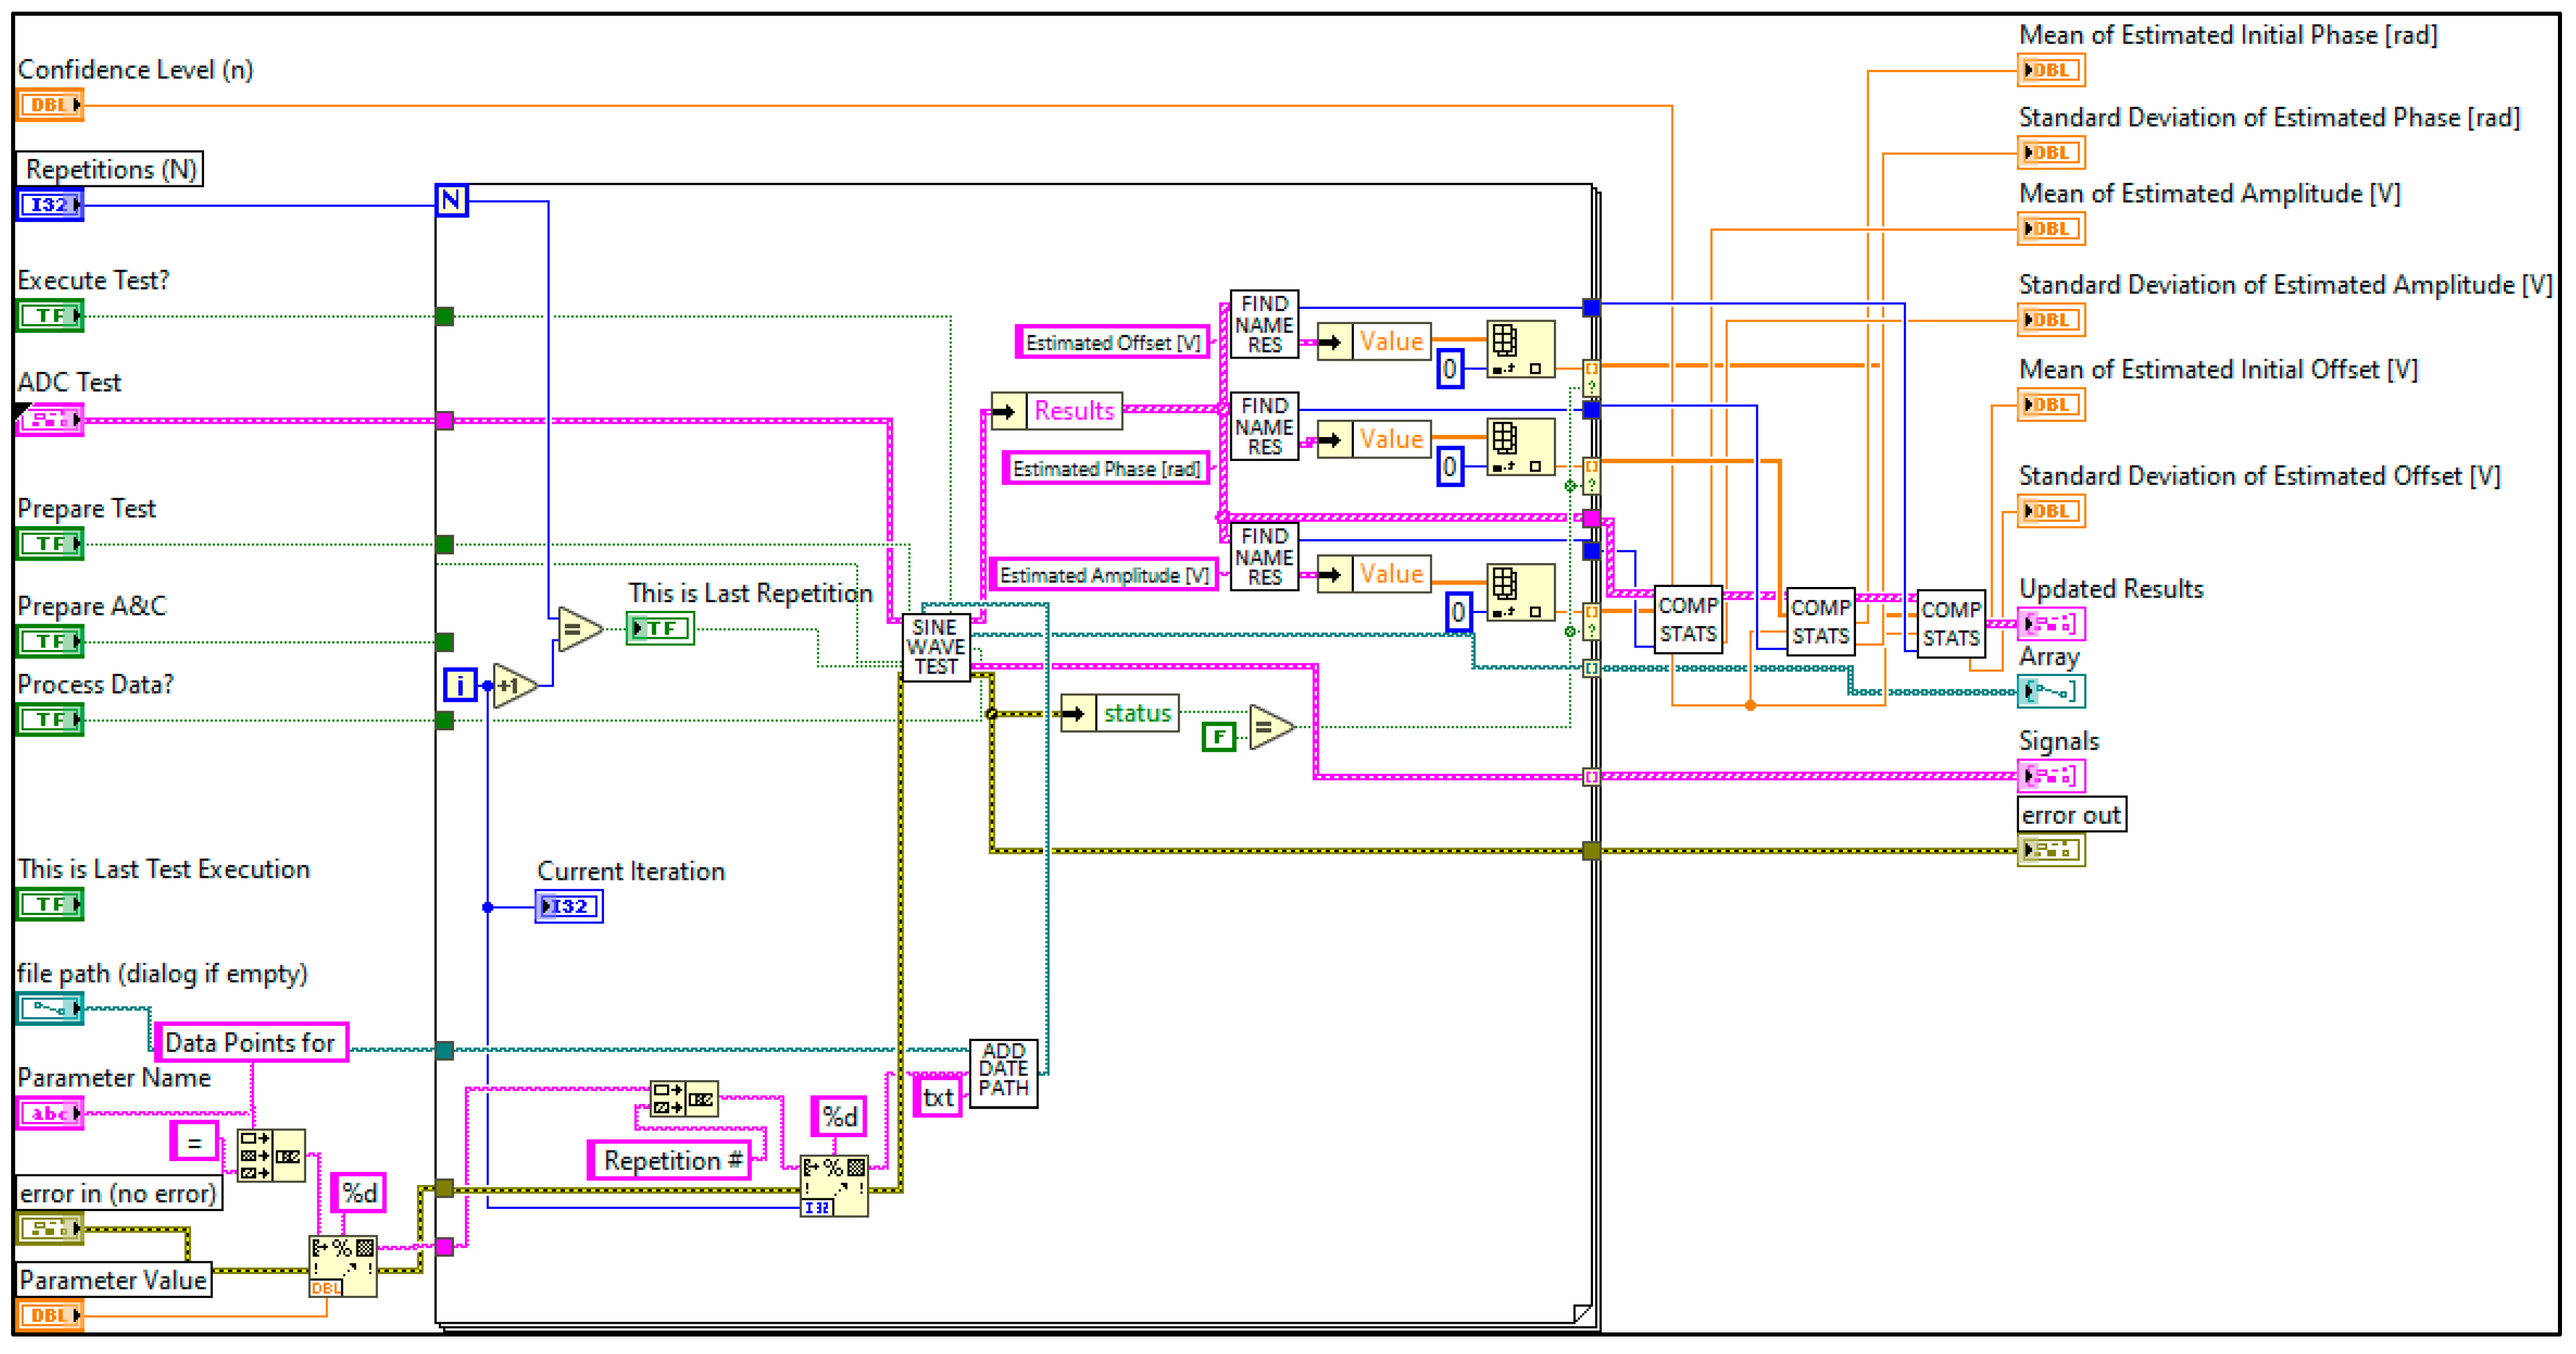2576x1354 pixels.
Task: Select the loop iteration i terminal
Action: (459, 685)
